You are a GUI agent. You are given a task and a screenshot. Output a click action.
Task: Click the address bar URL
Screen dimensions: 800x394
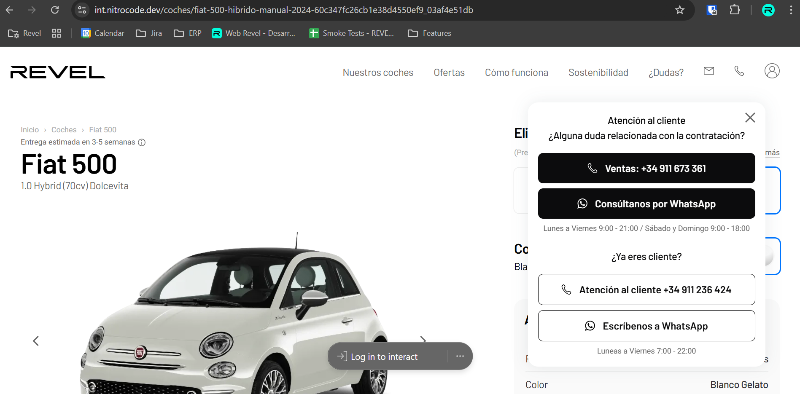(284, 10)
